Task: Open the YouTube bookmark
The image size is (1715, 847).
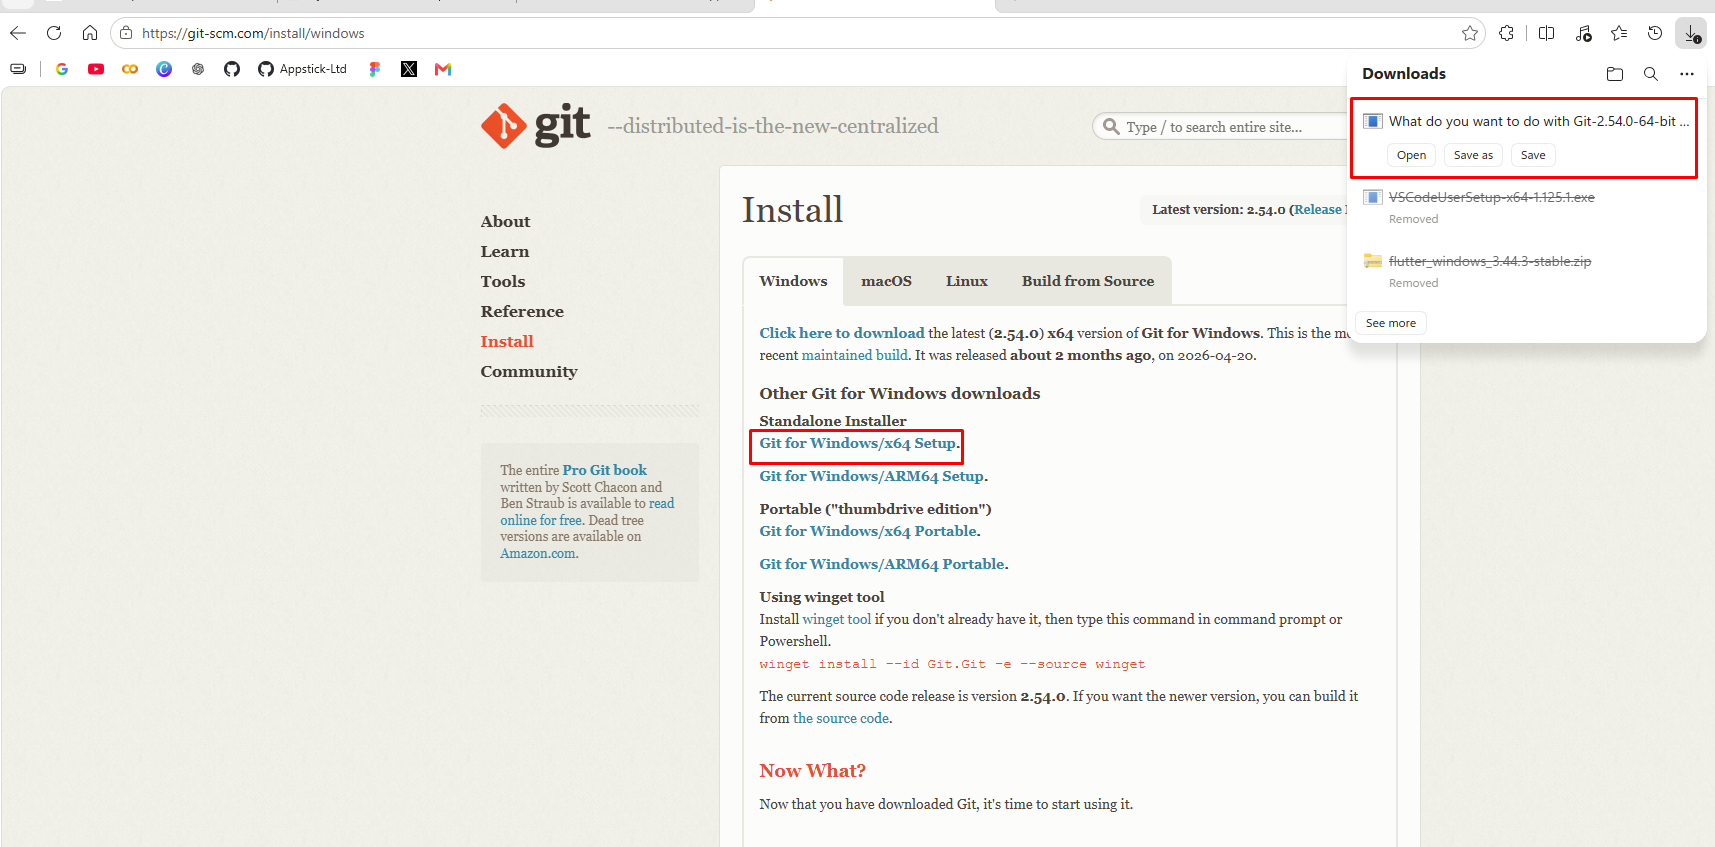Action: 96,69
